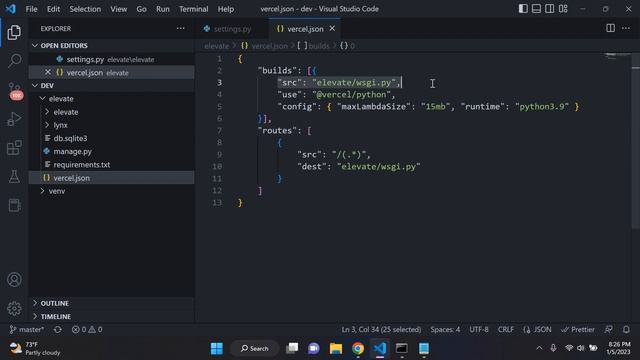This screenshot has width=640, height=360.
Task: Change language mode from JSON
Action: coord(537,329)
